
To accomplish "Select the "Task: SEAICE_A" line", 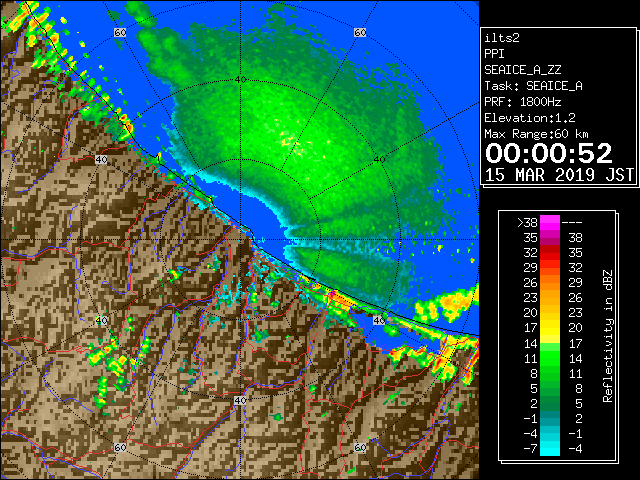I will (533, 86).
